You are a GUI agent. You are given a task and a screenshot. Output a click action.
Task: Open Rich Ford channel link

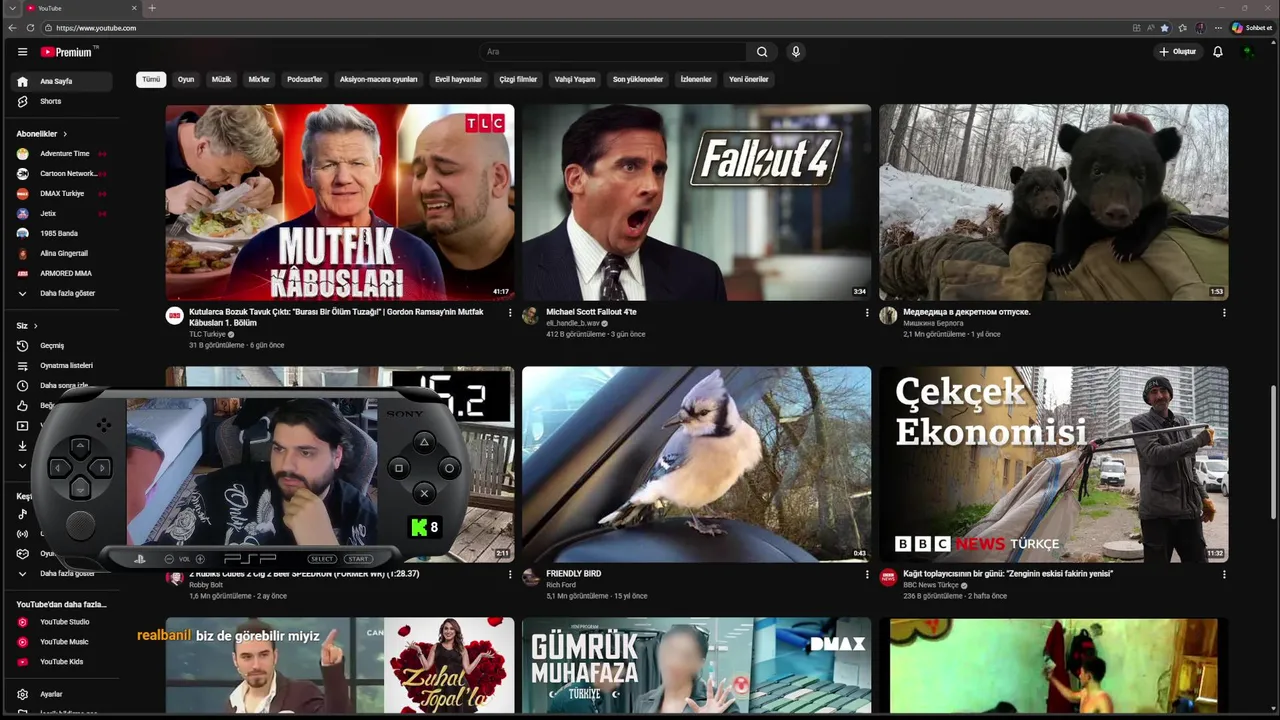tap(561, 585)
